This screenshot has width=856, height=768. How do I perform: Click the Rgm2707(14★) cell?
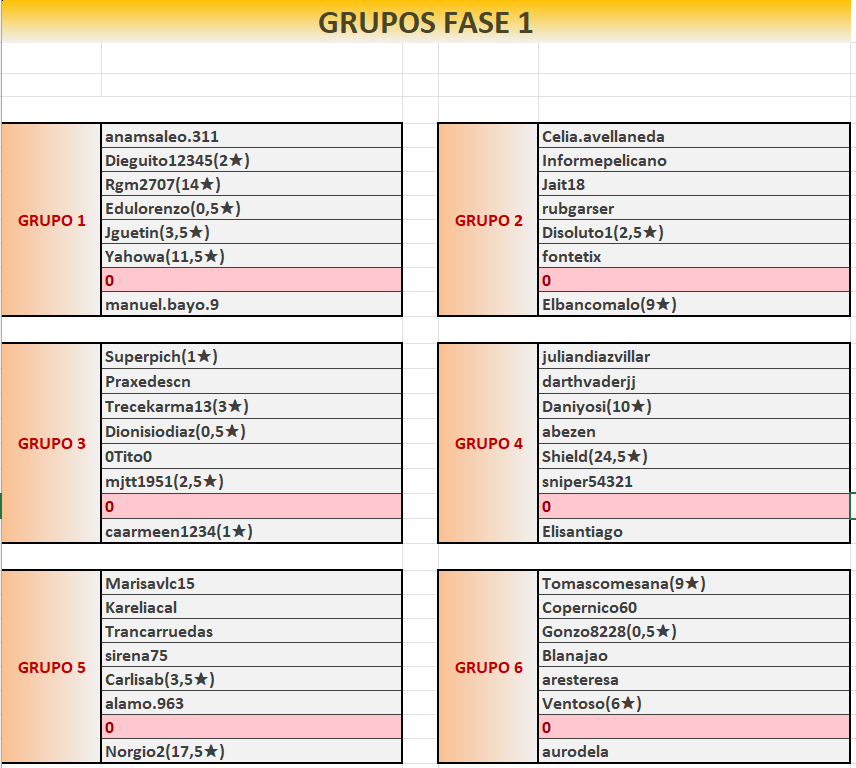(252, 184)
